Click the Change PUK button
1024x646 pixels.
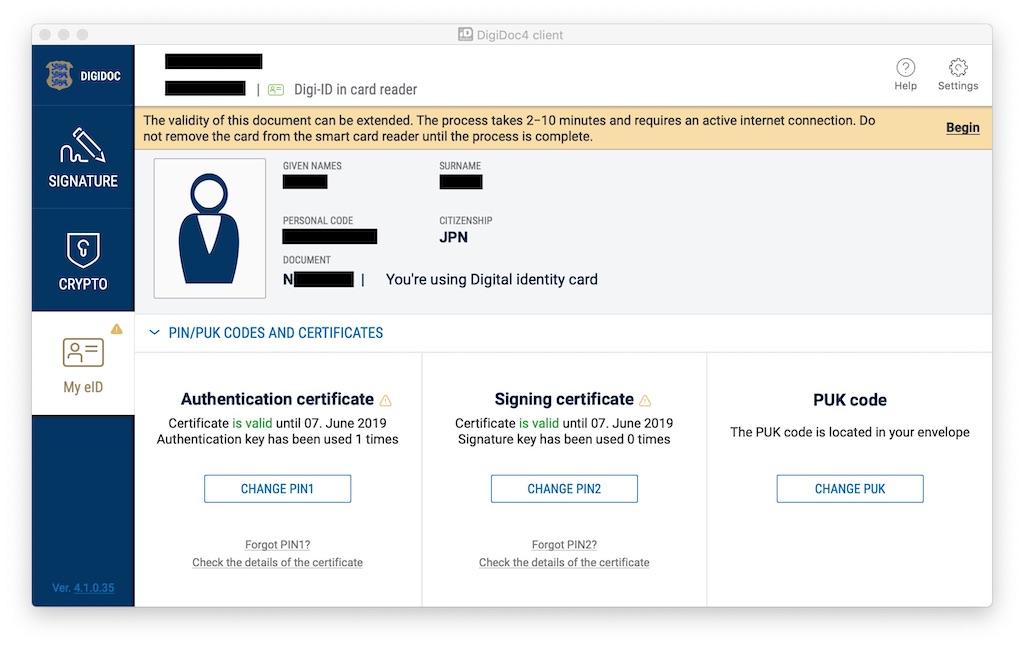click(x=850, y=489)
